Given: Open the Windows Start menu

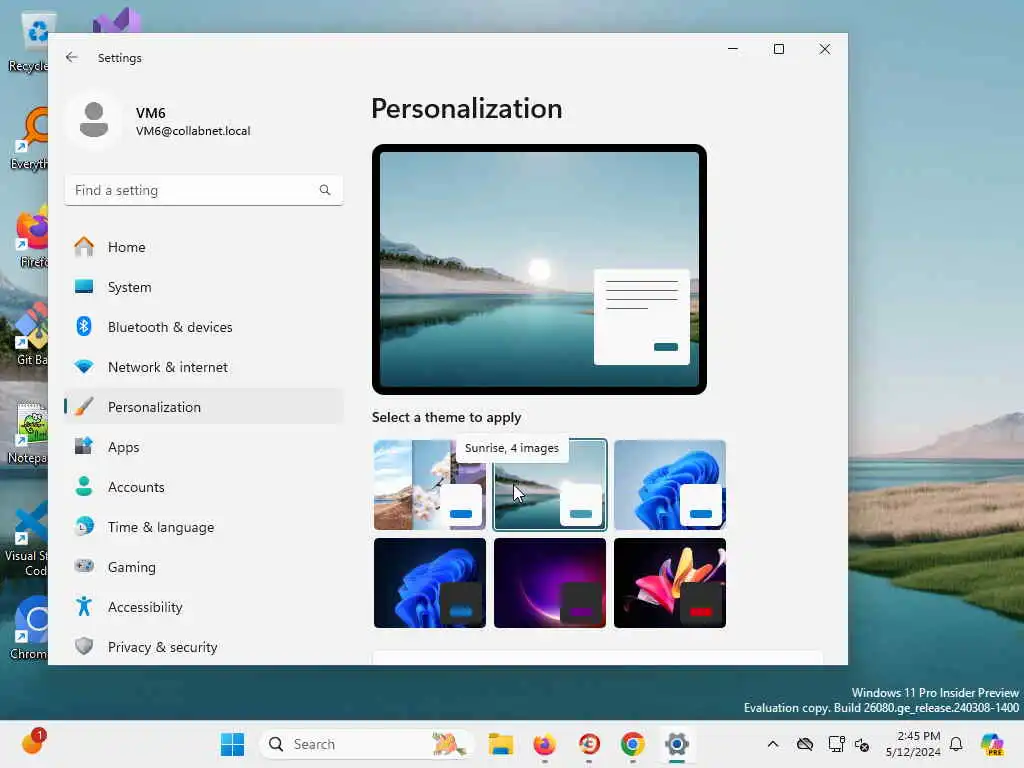Looking at the screenshot, I should (232, 744).
